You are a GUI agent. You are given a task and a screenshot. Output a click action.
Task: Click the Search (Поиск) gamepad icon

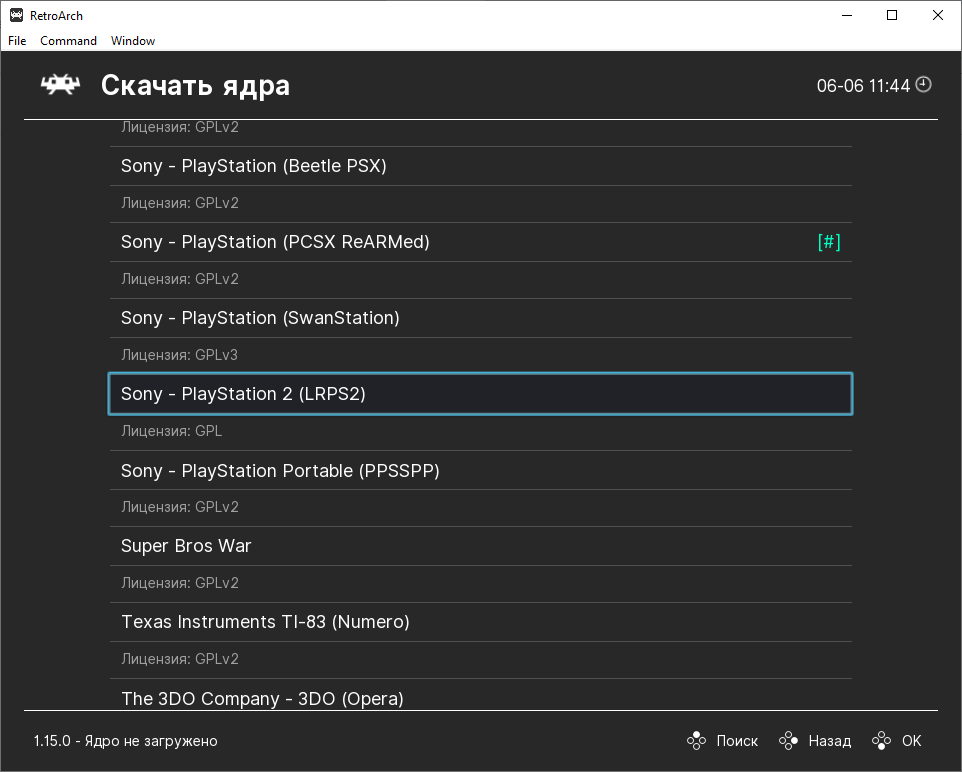coord(696,741)
